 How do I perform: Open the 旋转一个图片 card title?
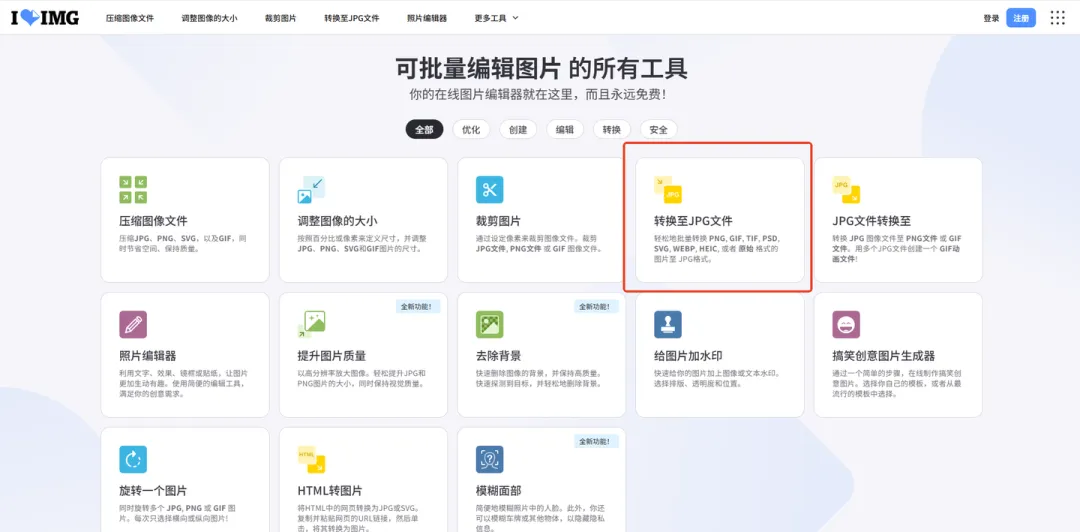tap(153, 491)
